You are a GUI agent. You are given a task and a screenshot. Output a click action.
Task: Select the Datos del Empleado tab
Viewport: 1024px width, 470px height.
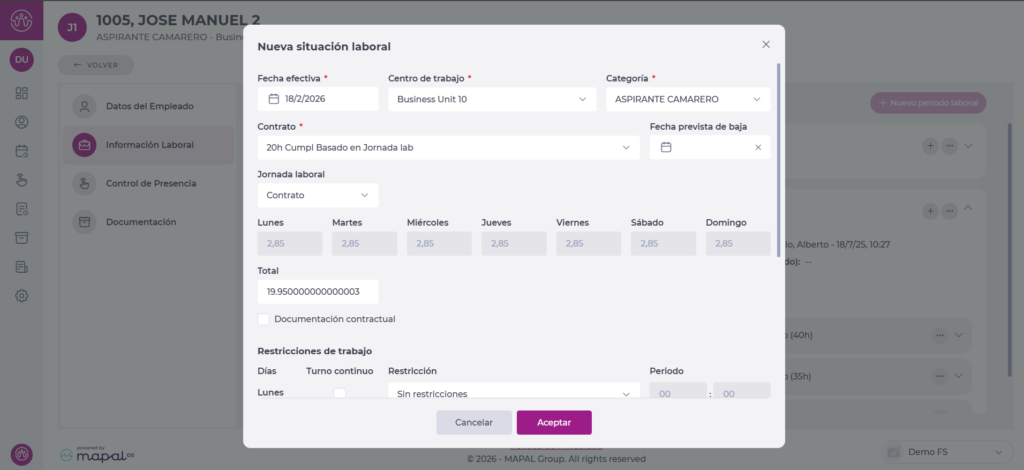(149, 106)
